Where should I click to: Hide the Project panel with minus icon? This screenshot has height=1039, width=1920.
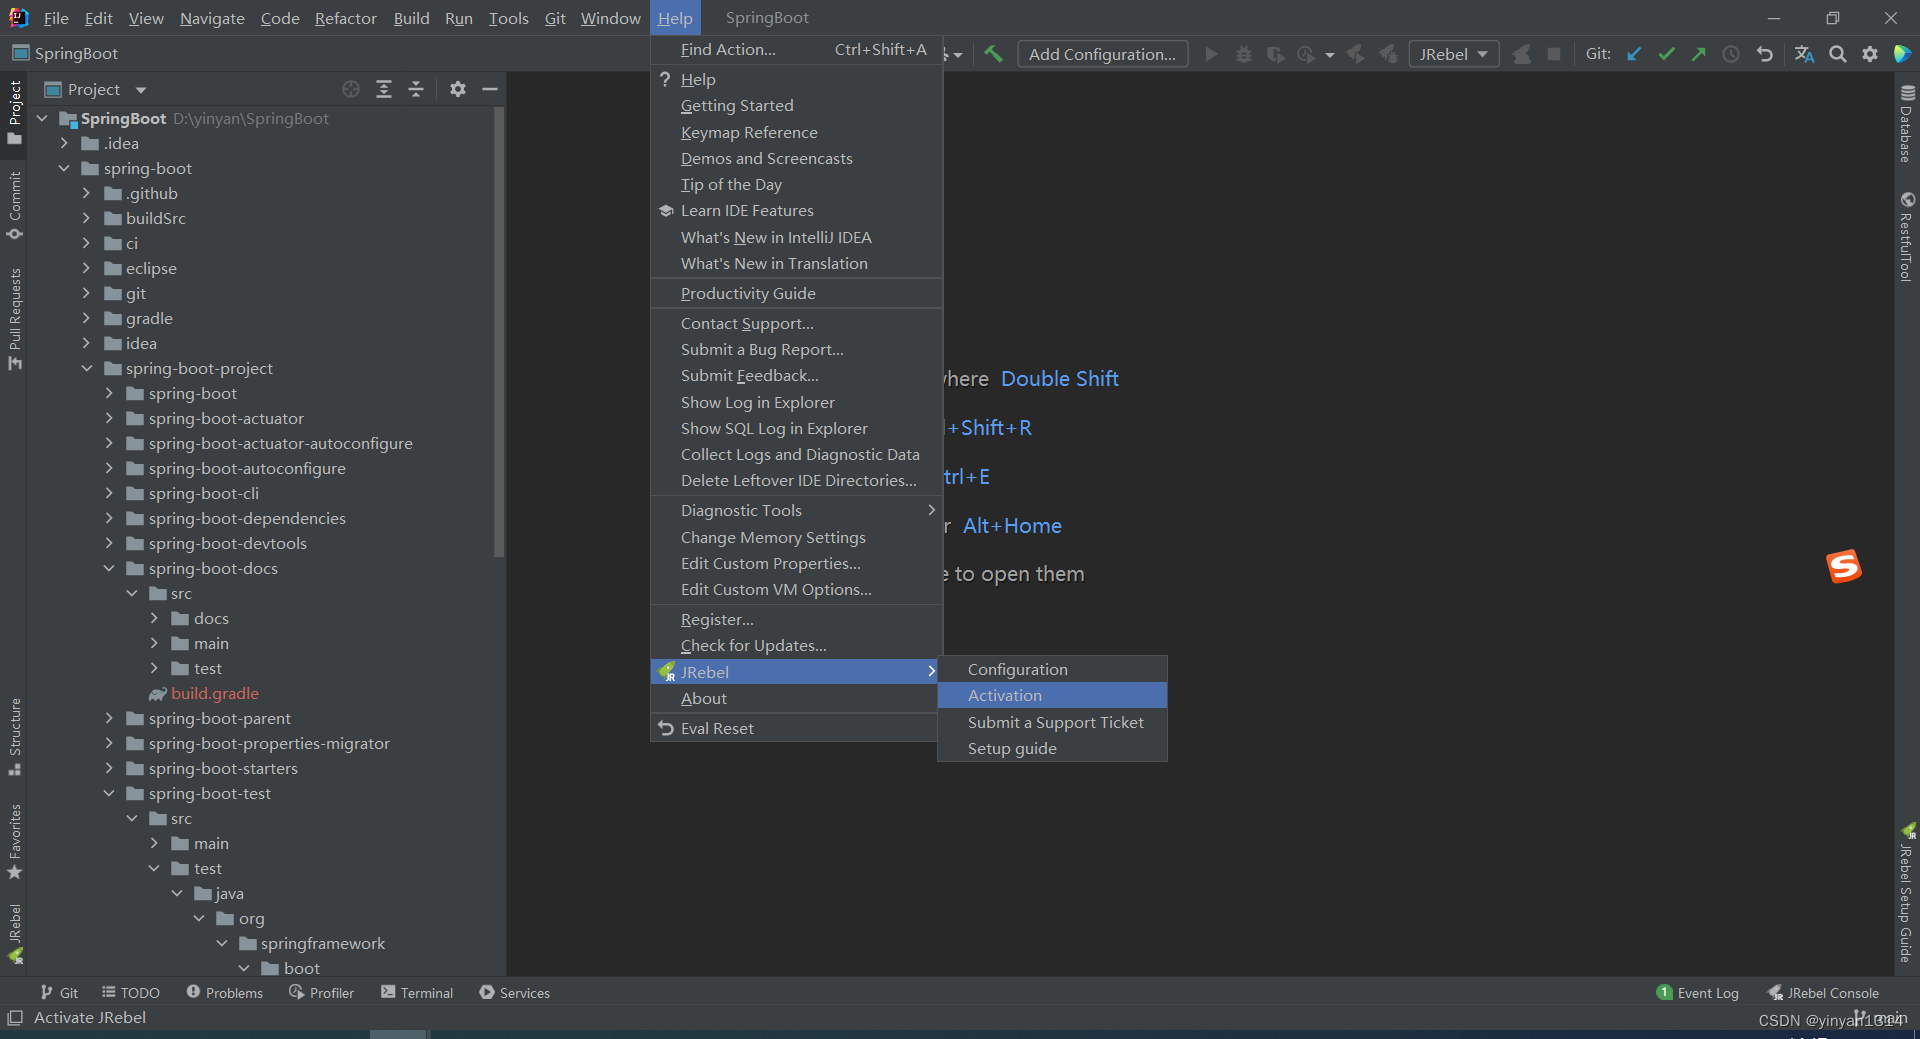[x=490, y=89]
